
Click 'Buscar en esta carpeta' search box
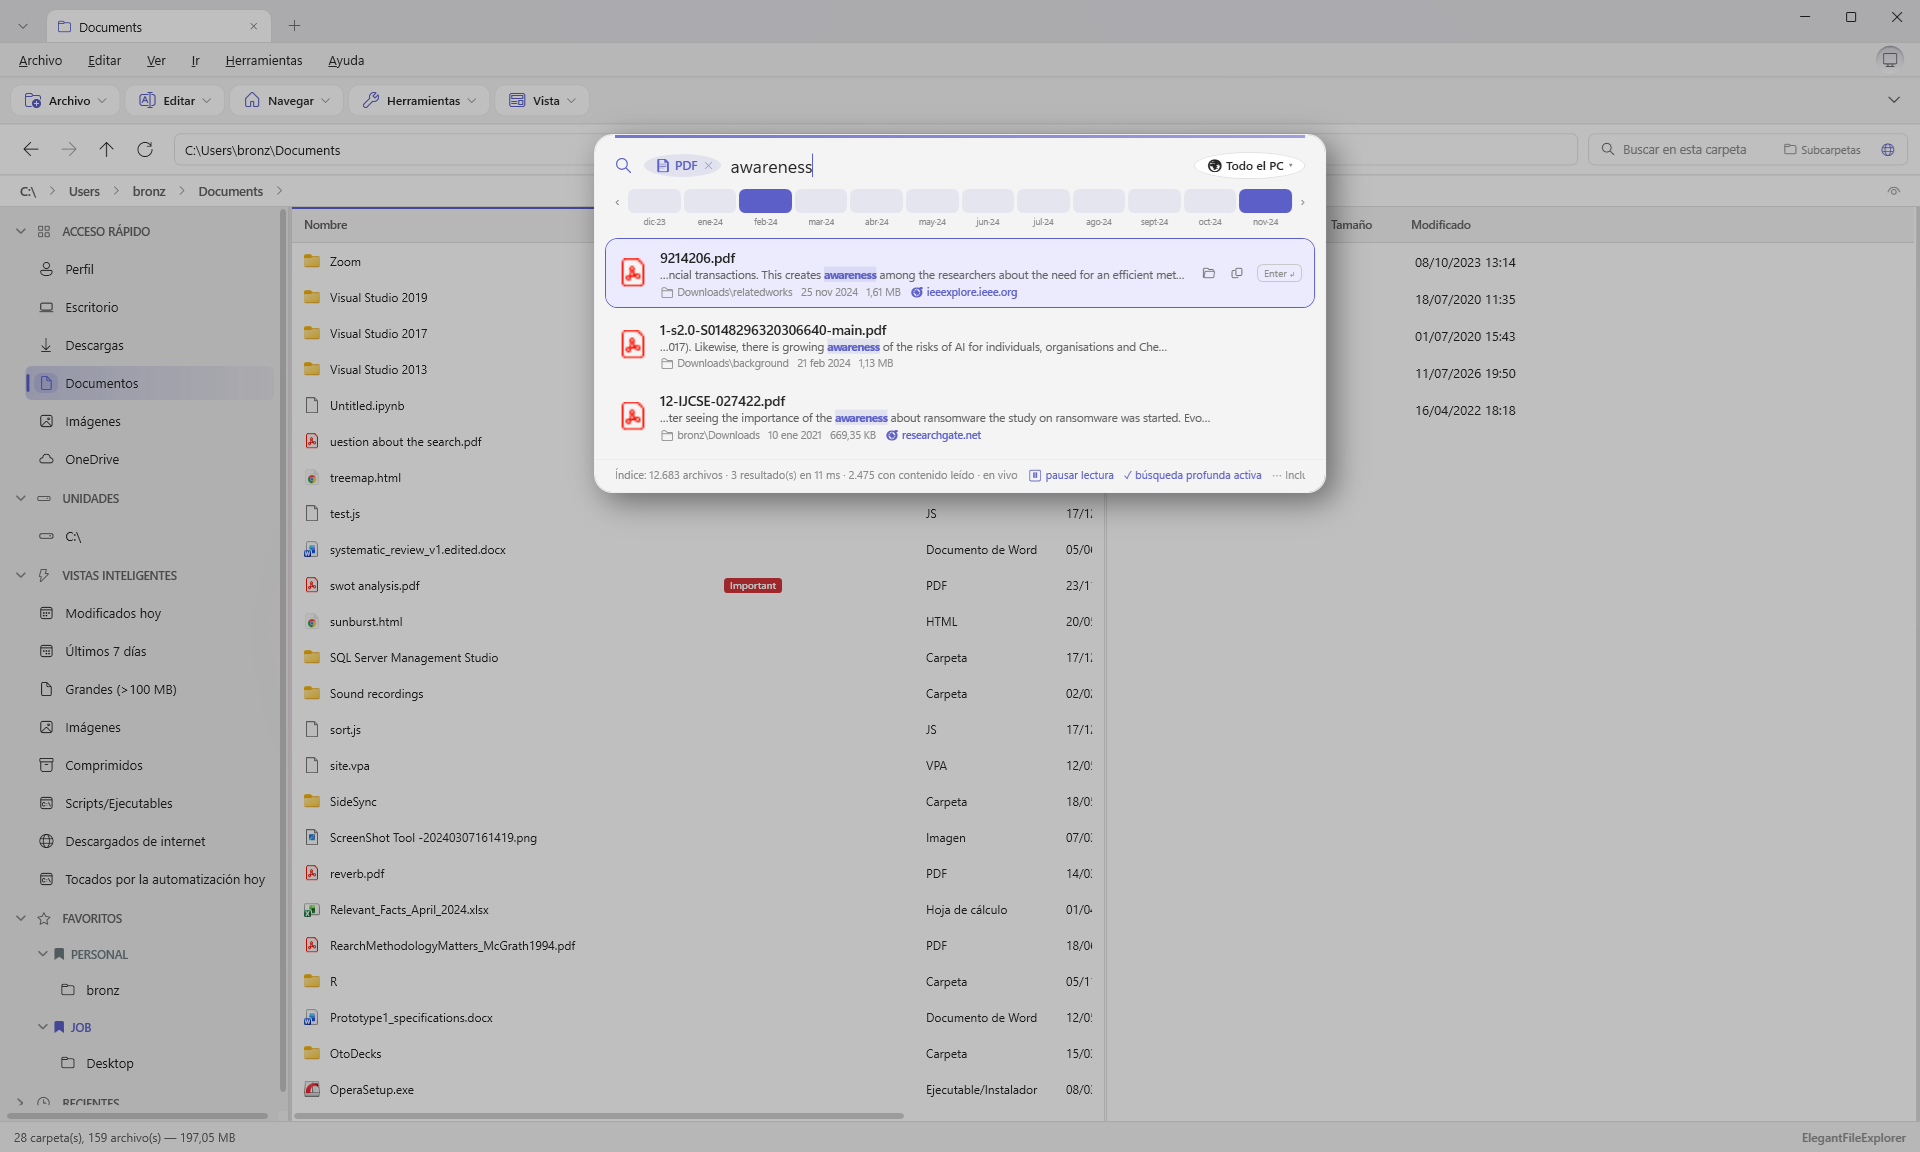pyautogui.click(x=1685, y=149)
